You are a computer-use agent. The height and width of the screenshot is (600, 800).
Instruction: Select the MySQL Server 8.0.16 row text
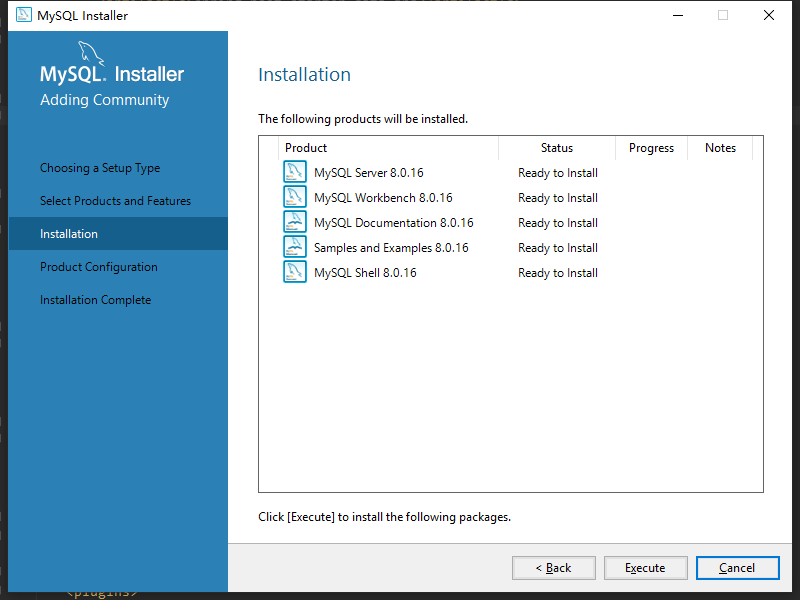tap(368, 173)
